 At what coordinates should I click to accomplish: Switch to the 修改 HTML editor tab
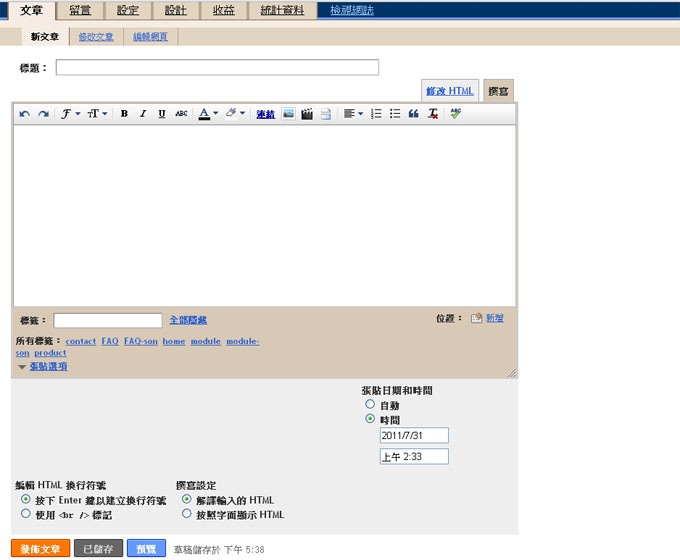450,91
